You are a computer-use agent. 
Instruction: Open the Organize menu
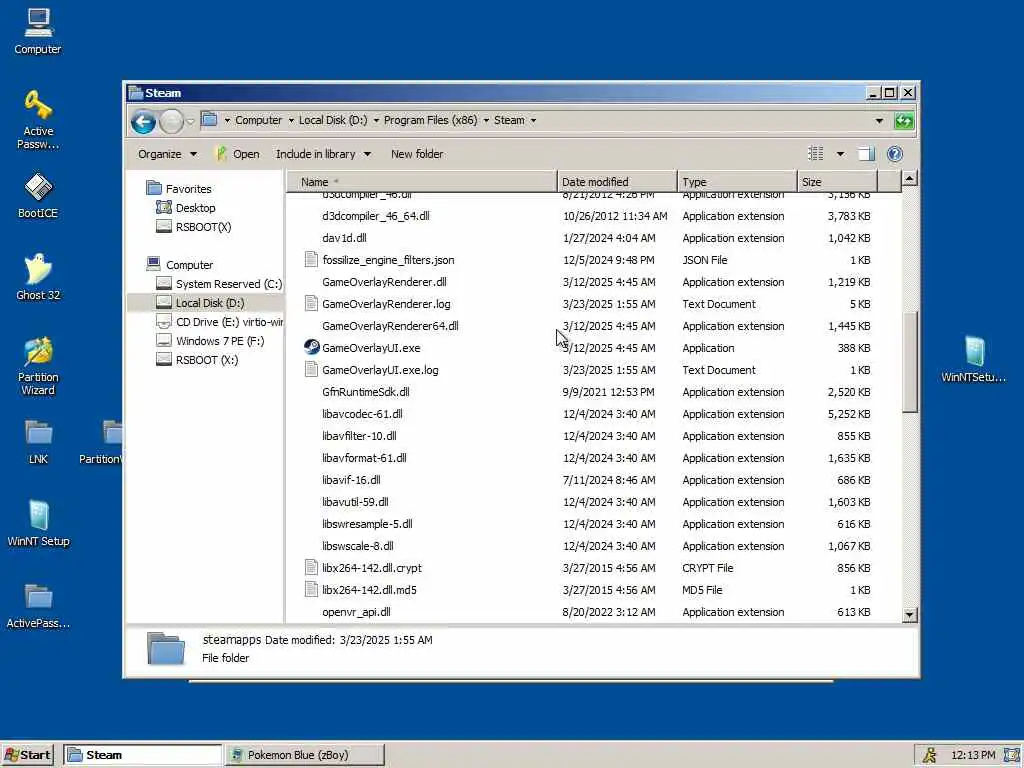pyautogui.click(x=167, y=154)
